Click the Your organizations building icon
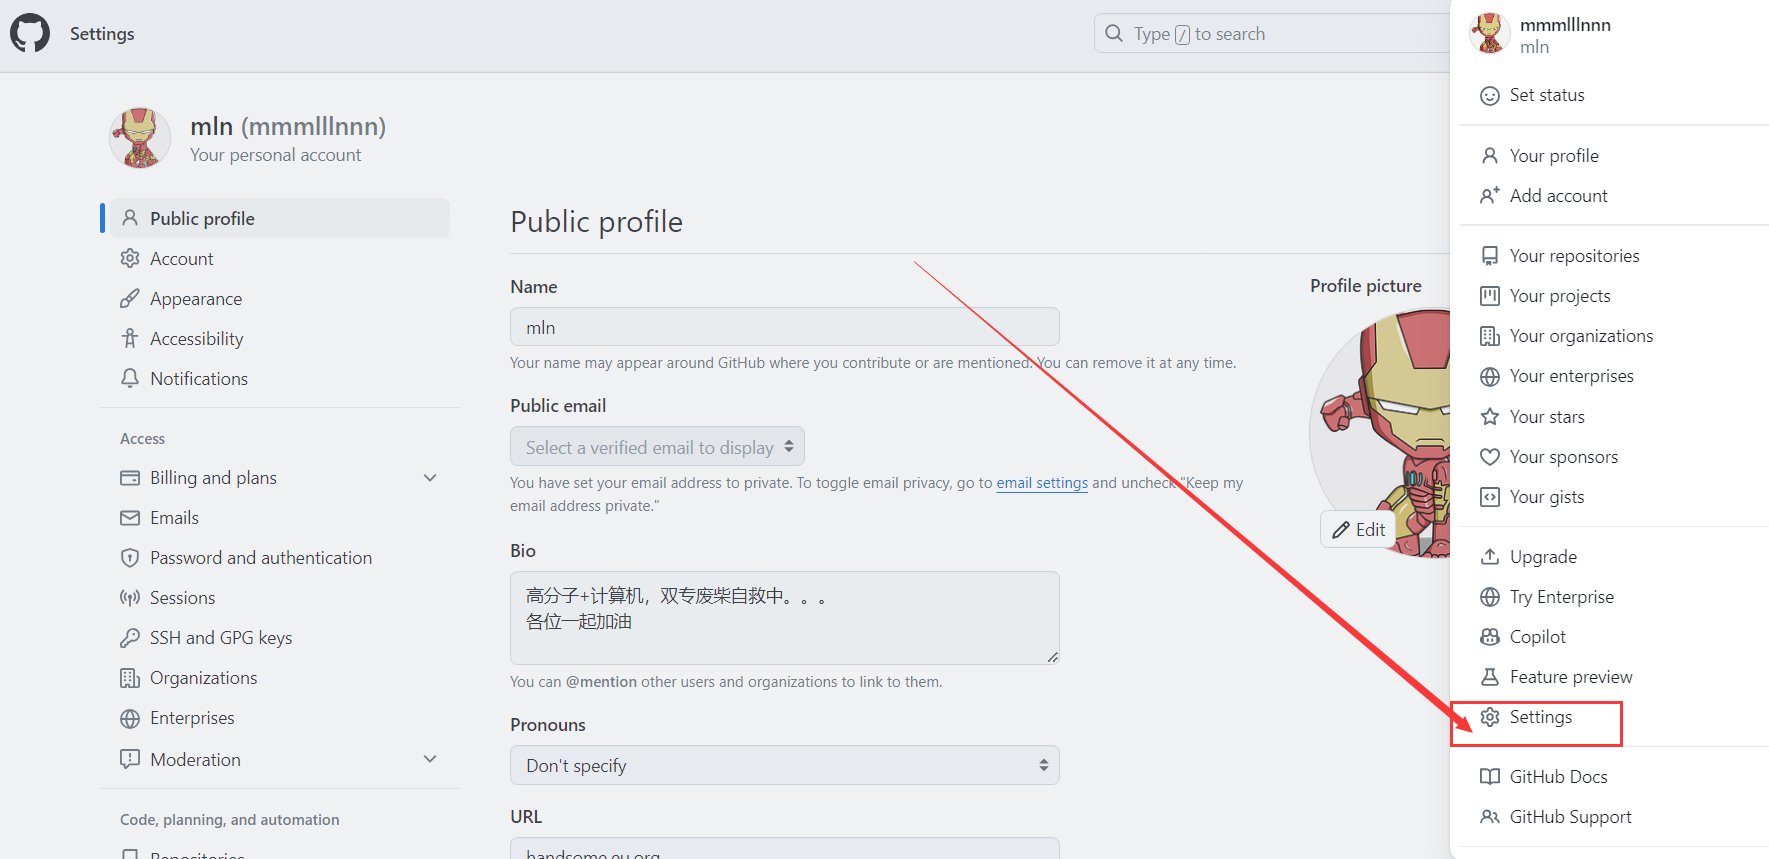This screenshot has width=1769, height=859. [x=1490, y=336]
